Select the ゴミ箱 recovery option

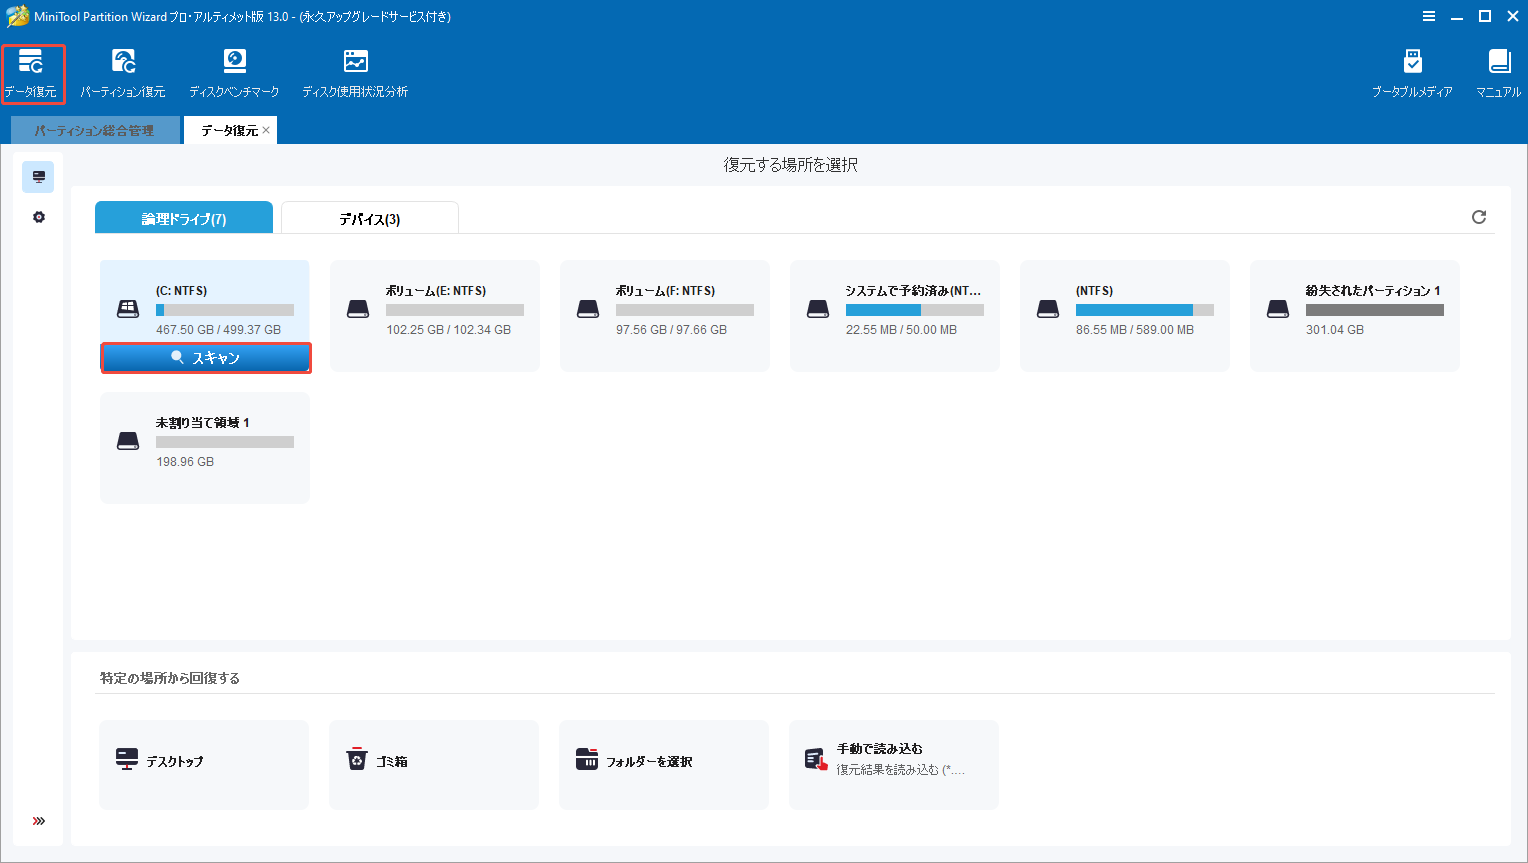433,764
